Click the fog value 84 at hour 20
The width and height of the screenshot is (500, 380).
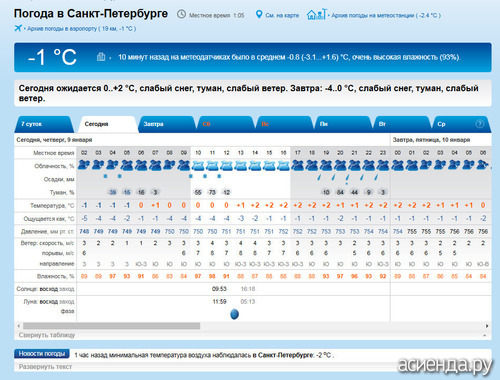pyautogui.click(x=340, y=192)
